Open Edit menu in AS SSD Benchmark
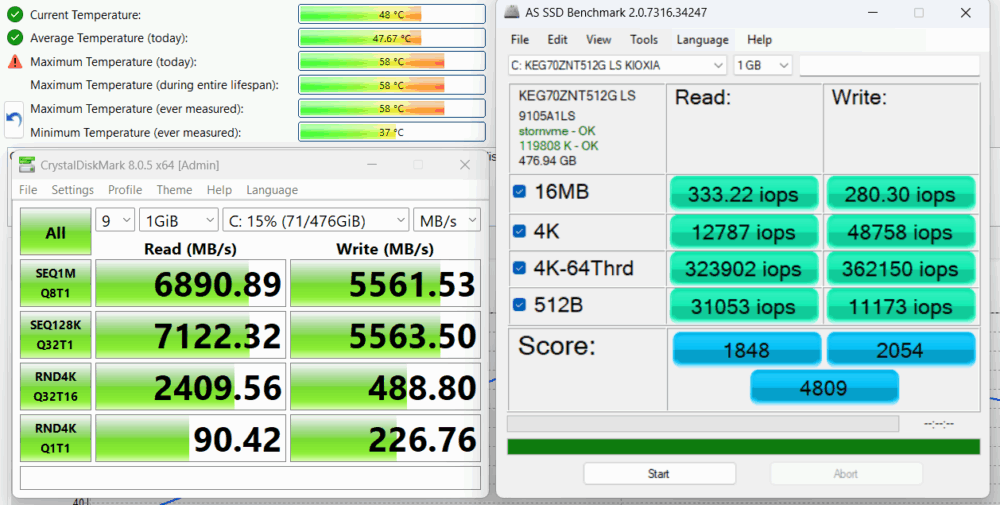The height and width of the screenshot is (505, 1000). [557, 40]
